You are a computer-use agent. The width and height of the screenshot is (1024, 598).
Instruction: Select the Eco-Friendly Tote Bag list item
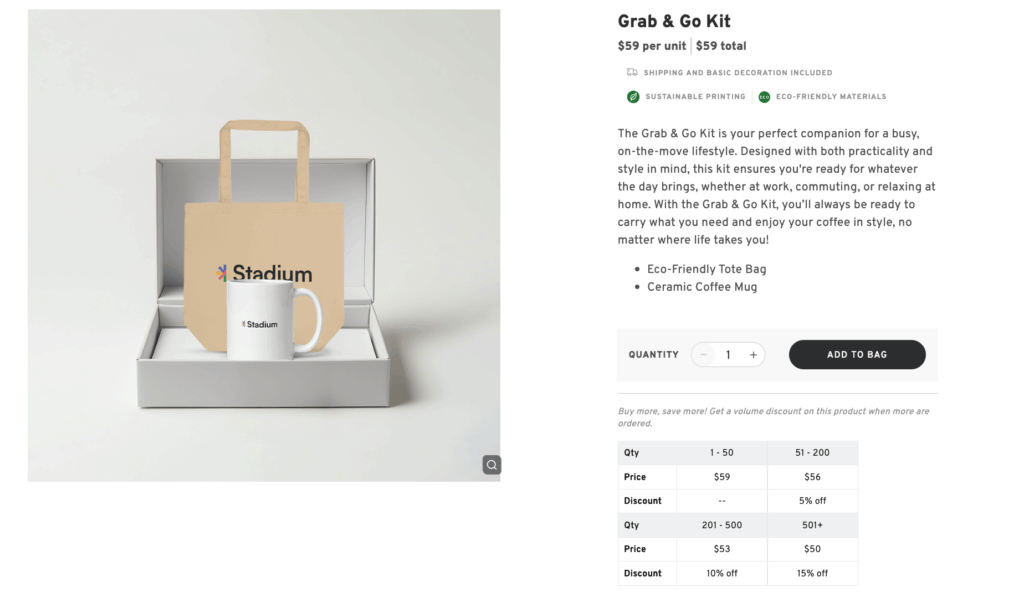tap(706, 268)
